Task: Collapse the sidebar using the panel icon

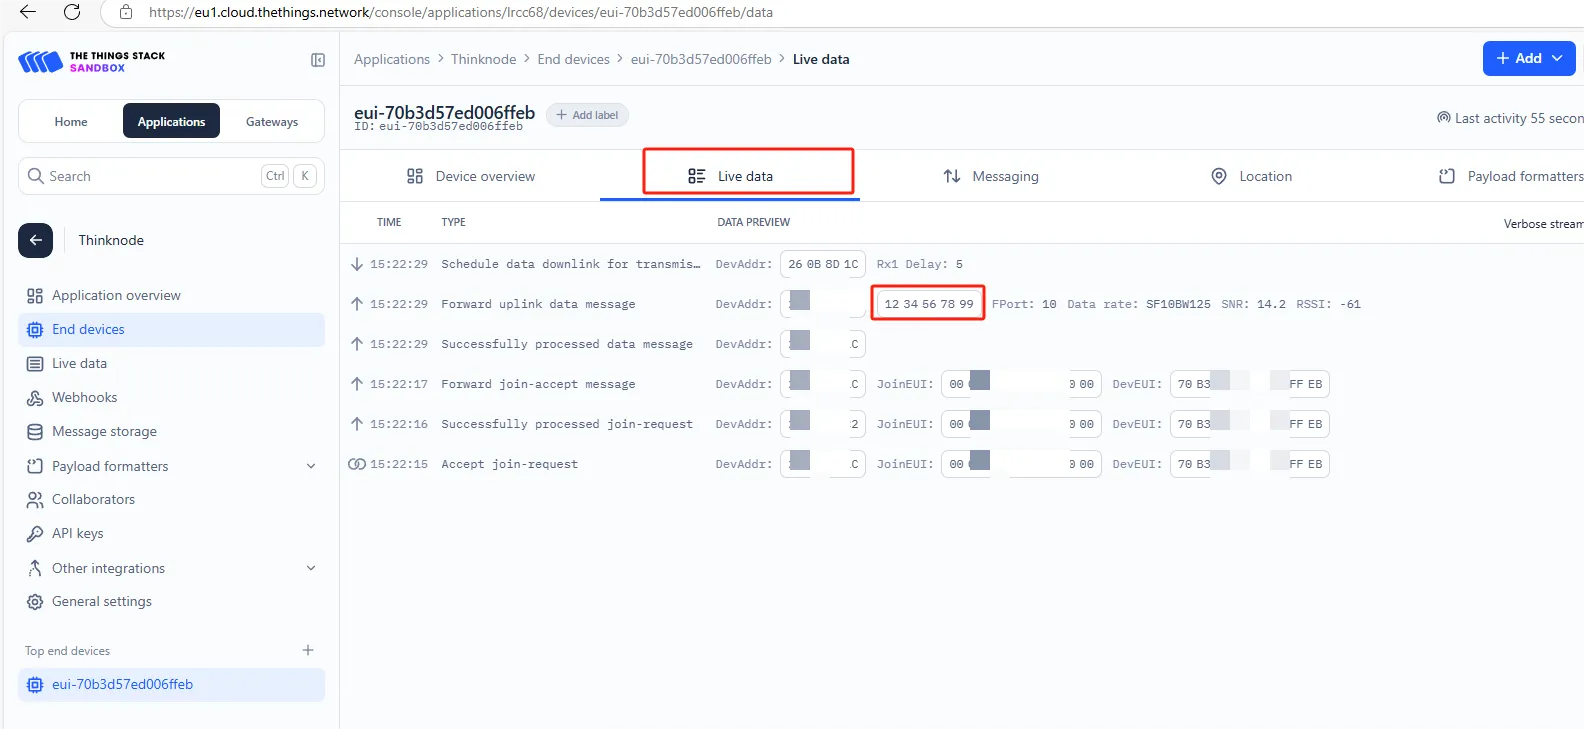Action: (x=318, y=60)
